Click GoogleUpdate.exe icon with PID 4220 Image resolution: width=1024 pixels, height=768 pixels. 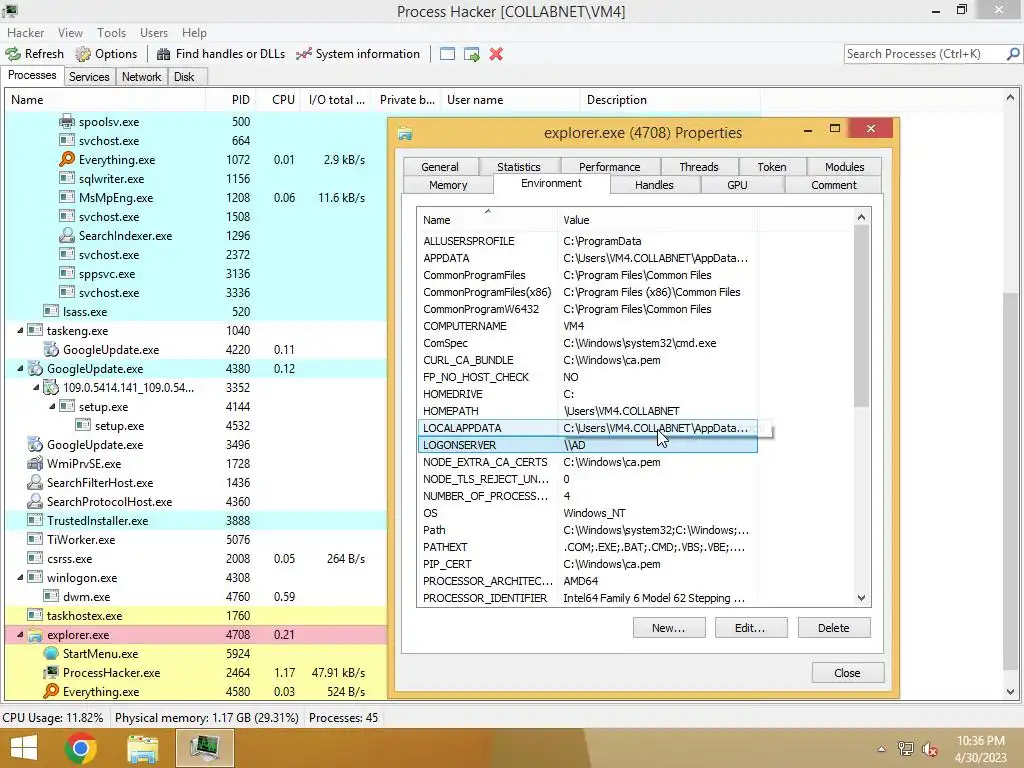coord(51,349)
